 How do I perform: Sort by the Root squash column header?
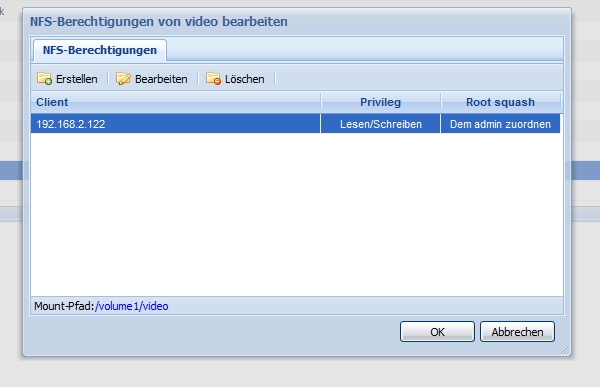[501, 102]
